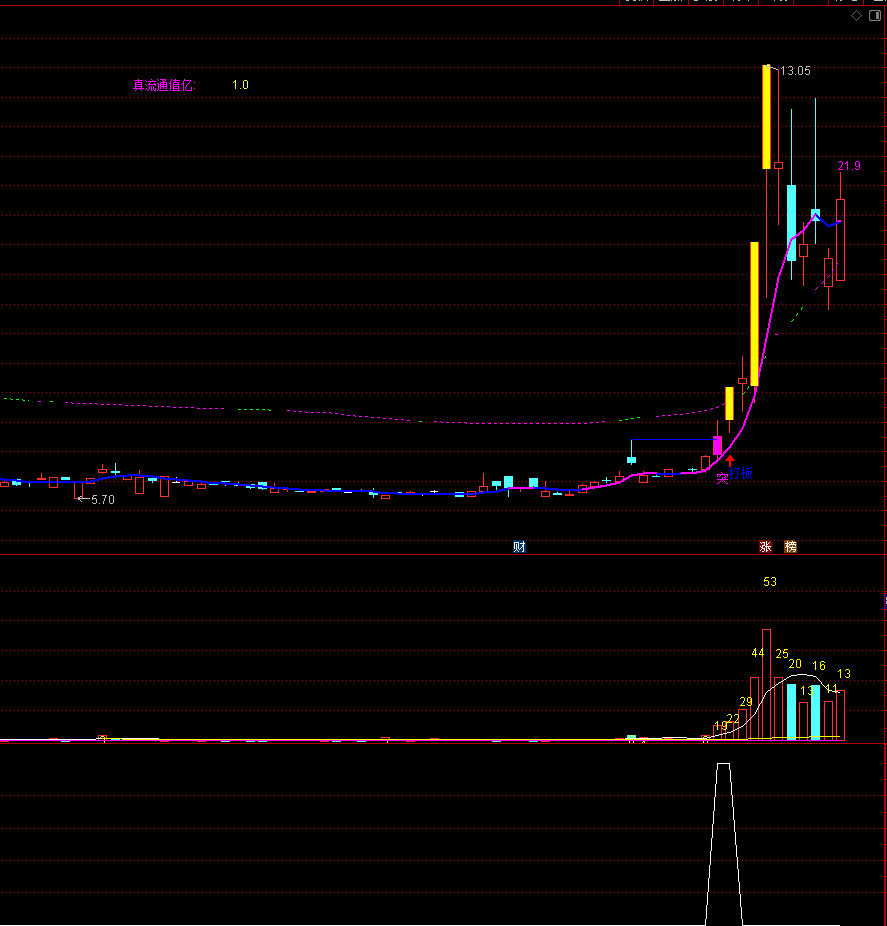The height and width of the screenshot is (926, 887).
Task: Click the 打板 signal label
Action: point(741,474)
